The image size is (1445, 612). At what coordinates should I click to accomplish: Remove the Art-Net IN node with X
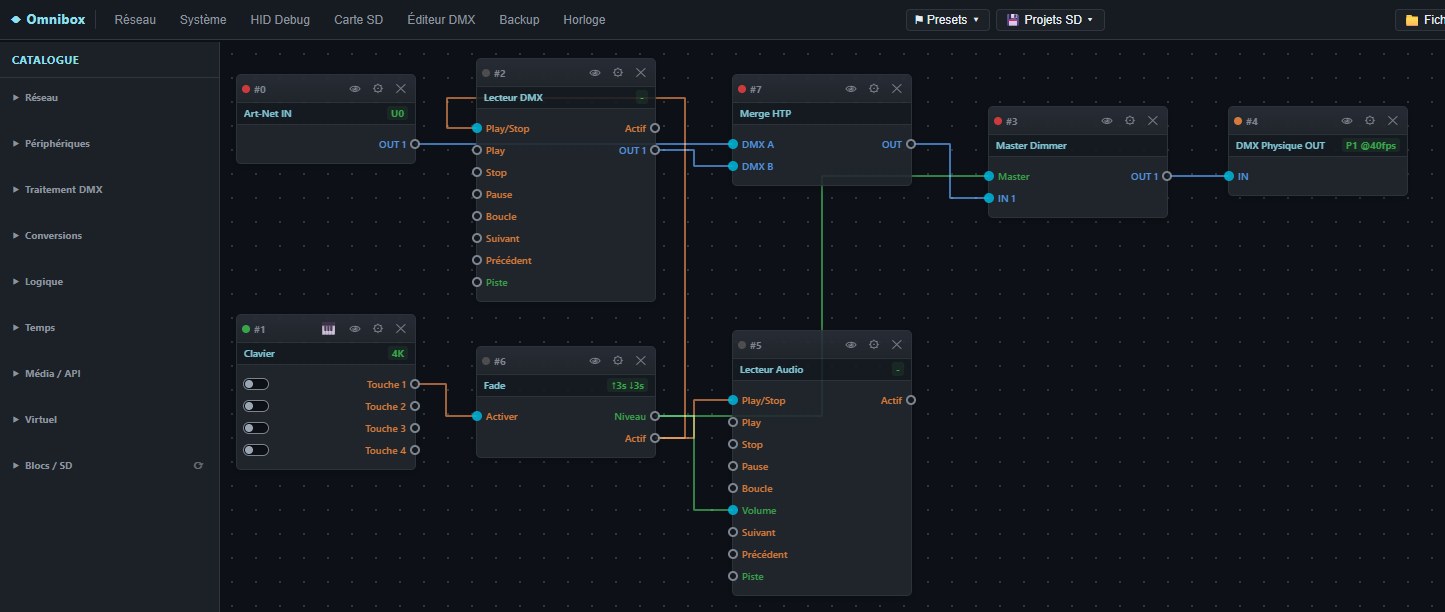401,89
